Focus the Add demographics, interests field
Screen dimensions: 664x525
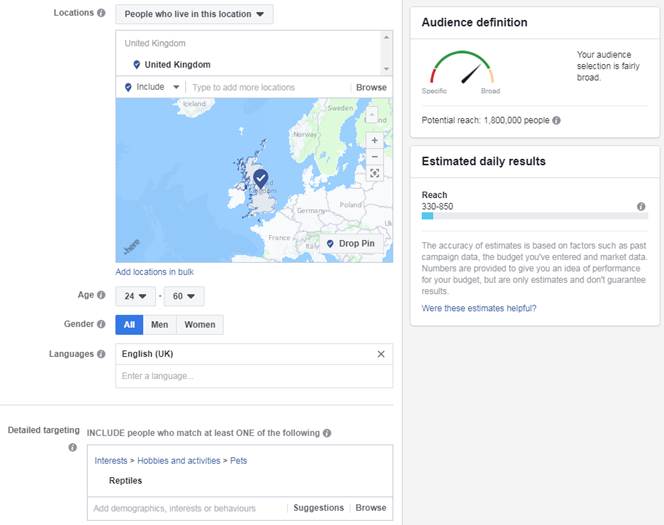point(186,508)
